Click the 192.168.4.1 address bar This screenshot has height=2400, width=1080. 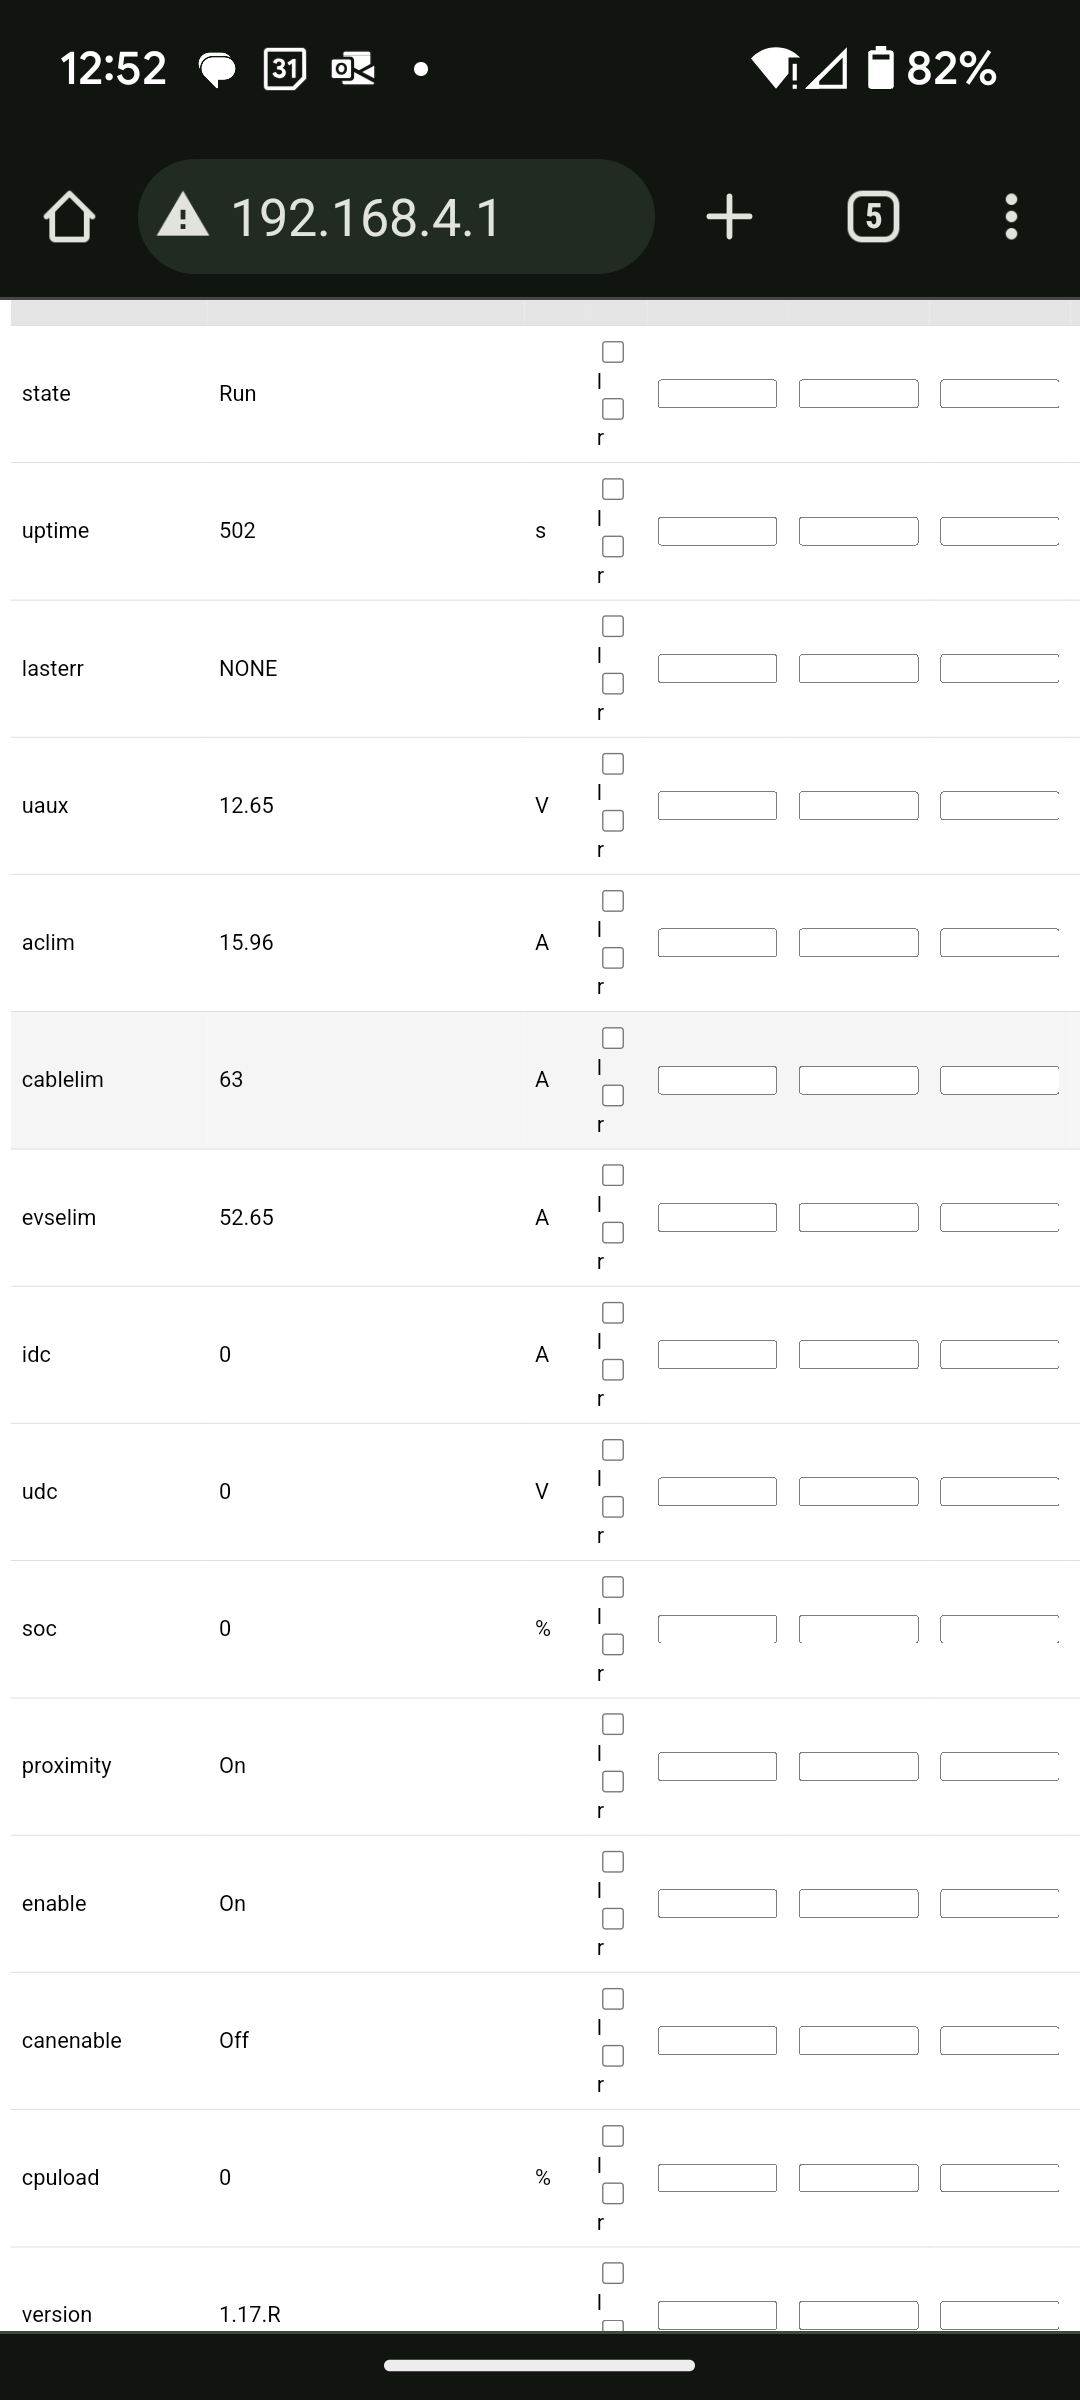tap(396, 217)
